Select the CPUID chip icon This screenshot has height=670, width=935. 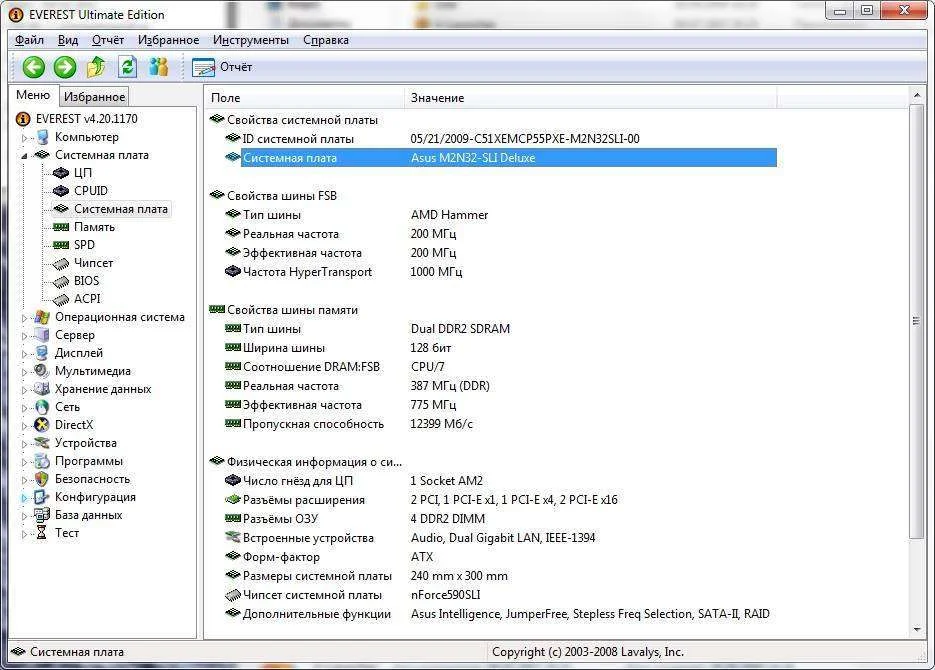point(61,191)
